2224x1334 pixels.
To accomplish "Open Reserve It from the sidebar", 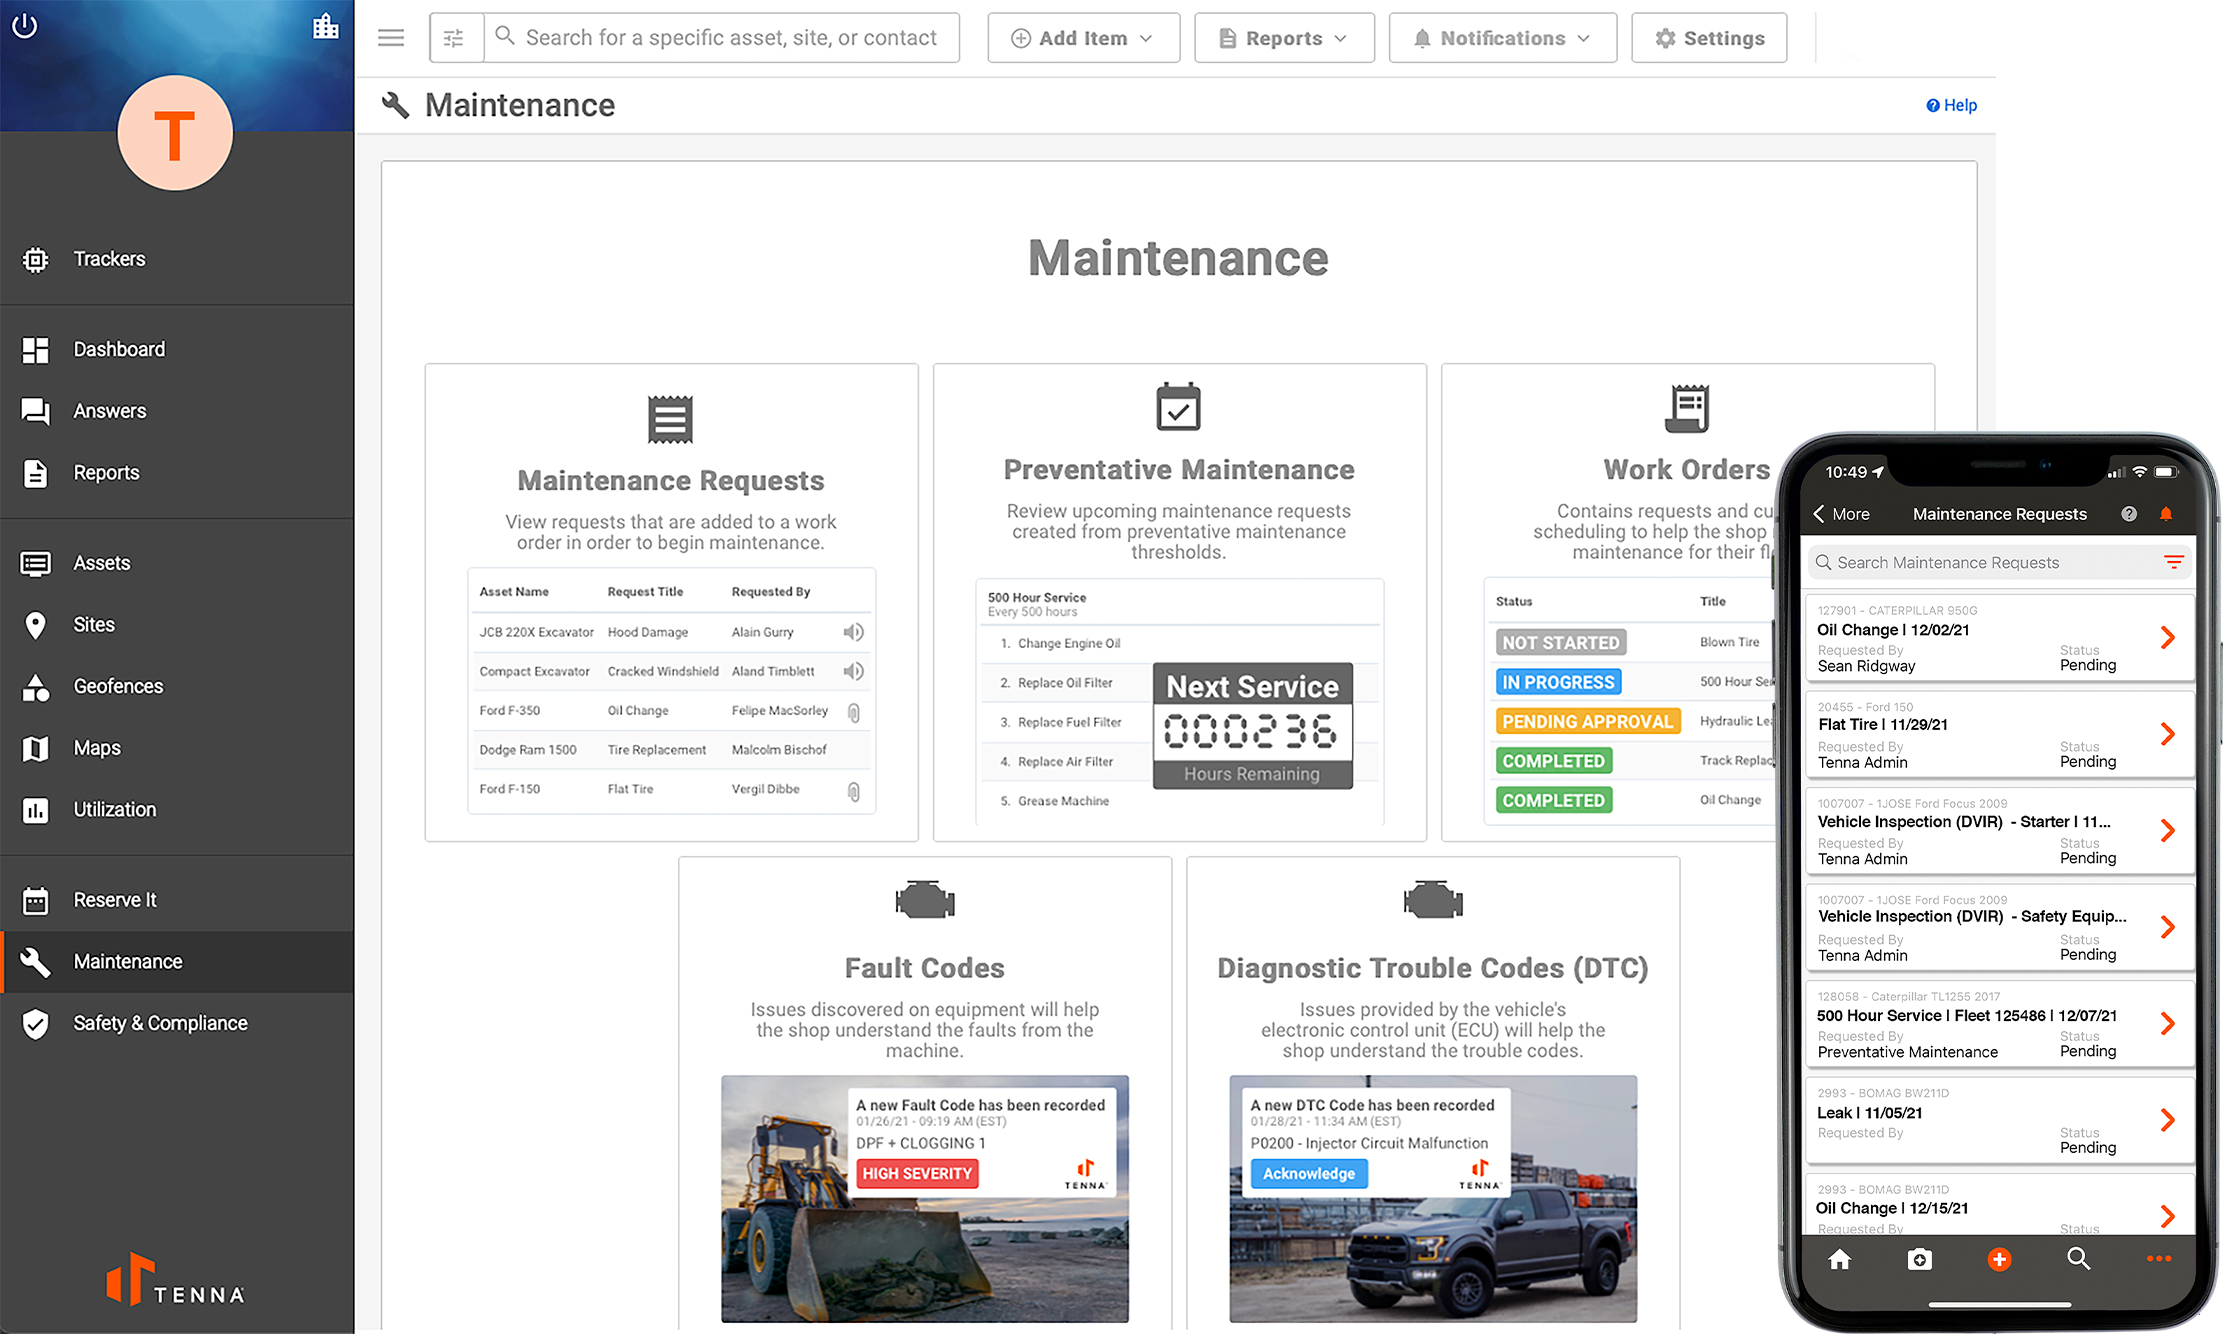I will (115, 899).
